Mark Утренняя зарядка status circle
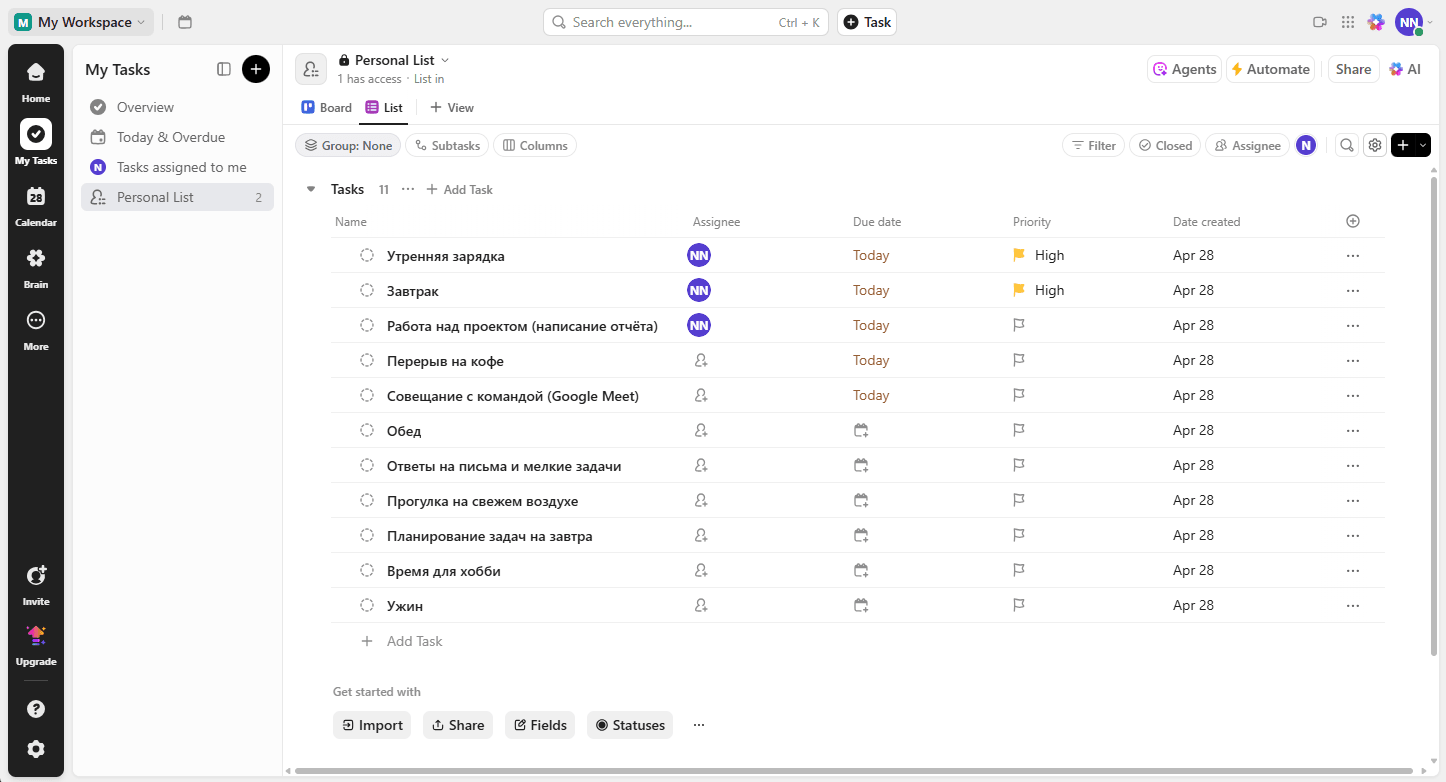Screen dimensions: 1446x782 (367, 255)
